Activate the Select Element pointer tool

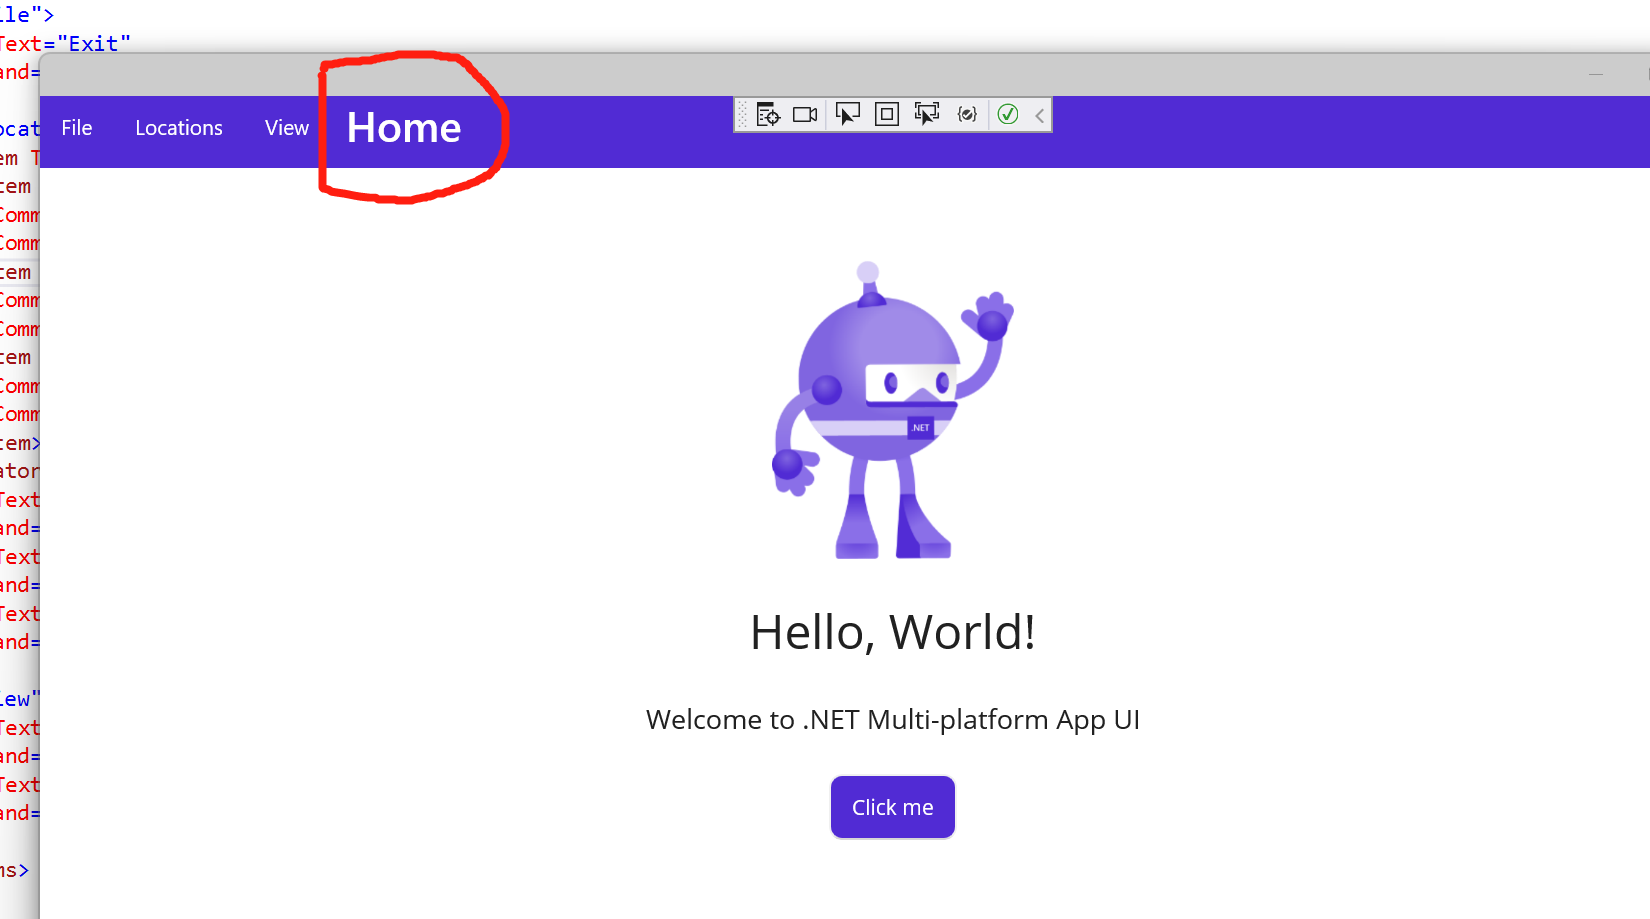[x=847, y=115]
